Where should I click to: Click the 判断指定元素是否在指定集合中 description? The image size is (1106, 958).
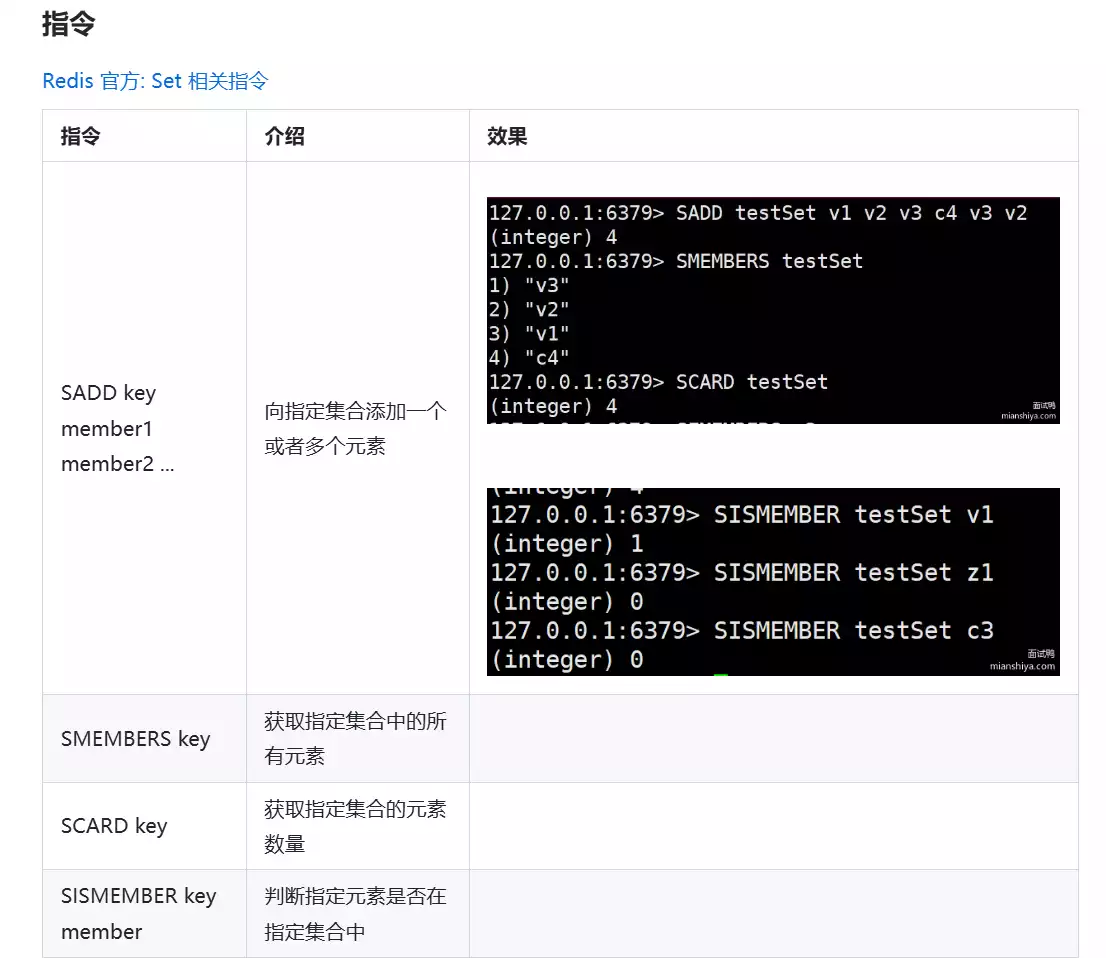click(355, 913)
